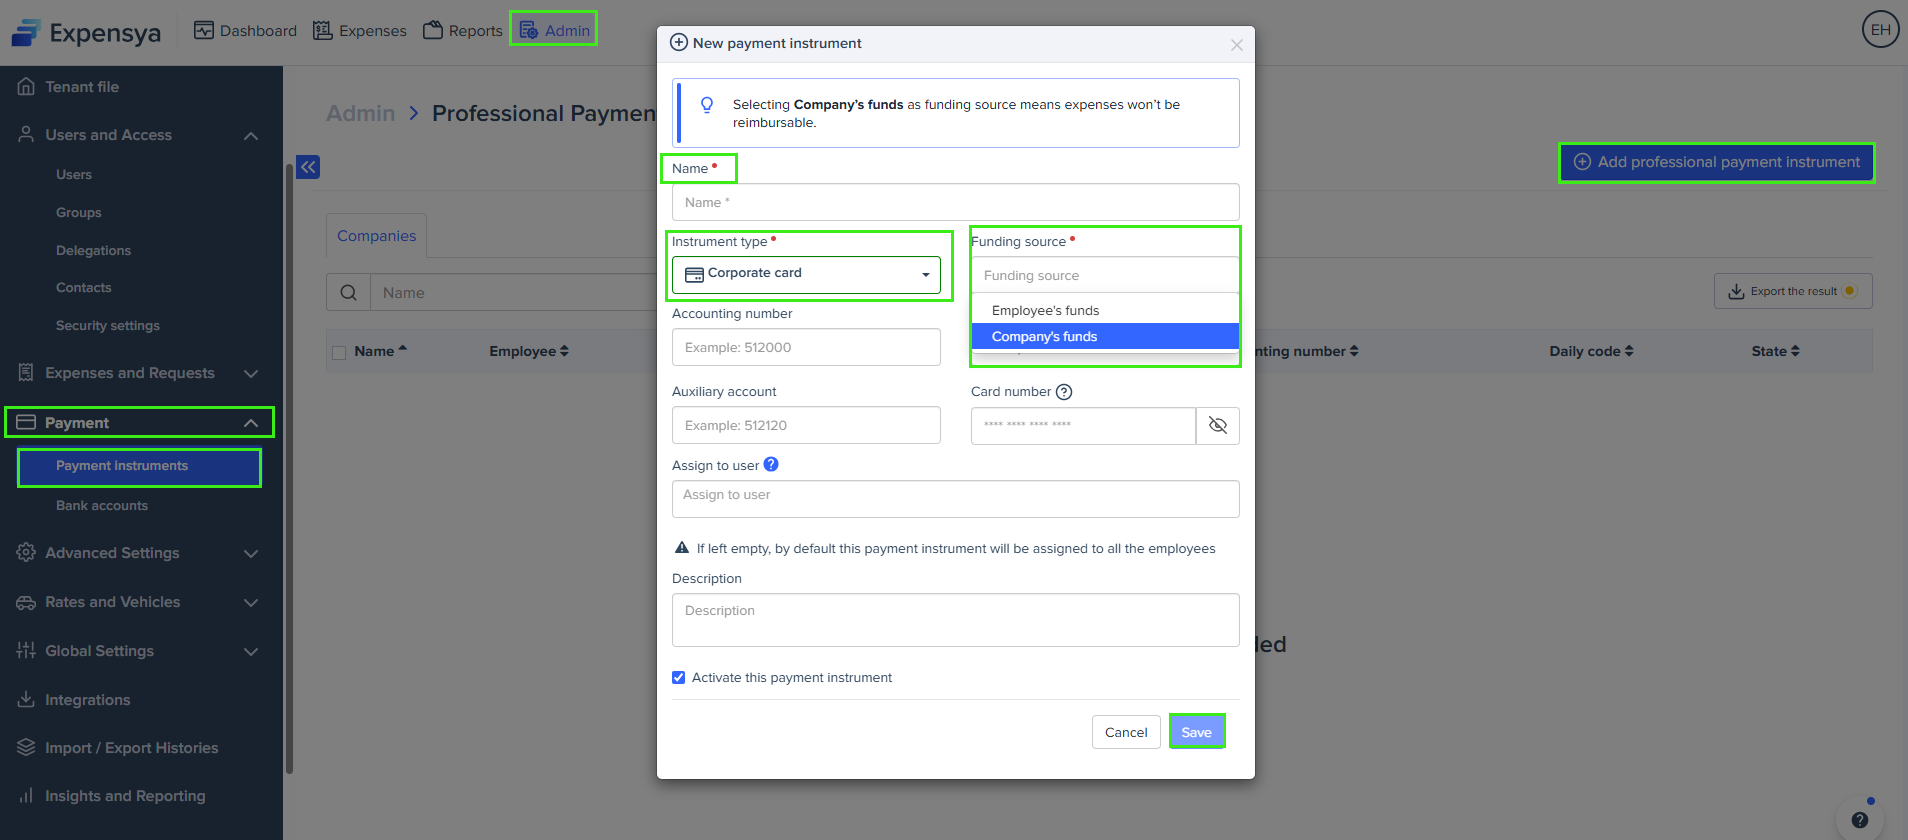Viewport: 1908px width, 840px height.
Task: Toggle card number visibility eye icon
Action: click(x=1217, y=425)
